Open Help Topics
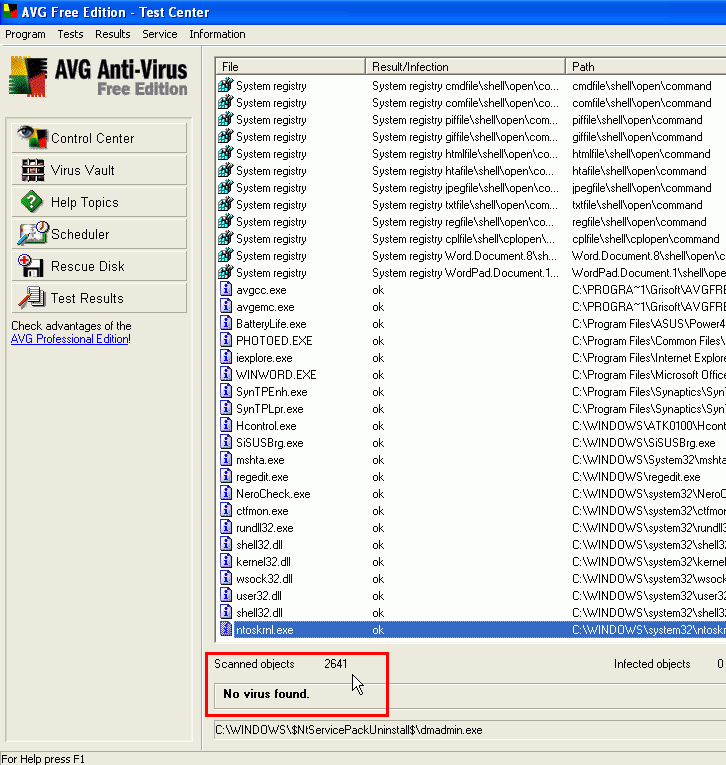 [x=99, y=202]
